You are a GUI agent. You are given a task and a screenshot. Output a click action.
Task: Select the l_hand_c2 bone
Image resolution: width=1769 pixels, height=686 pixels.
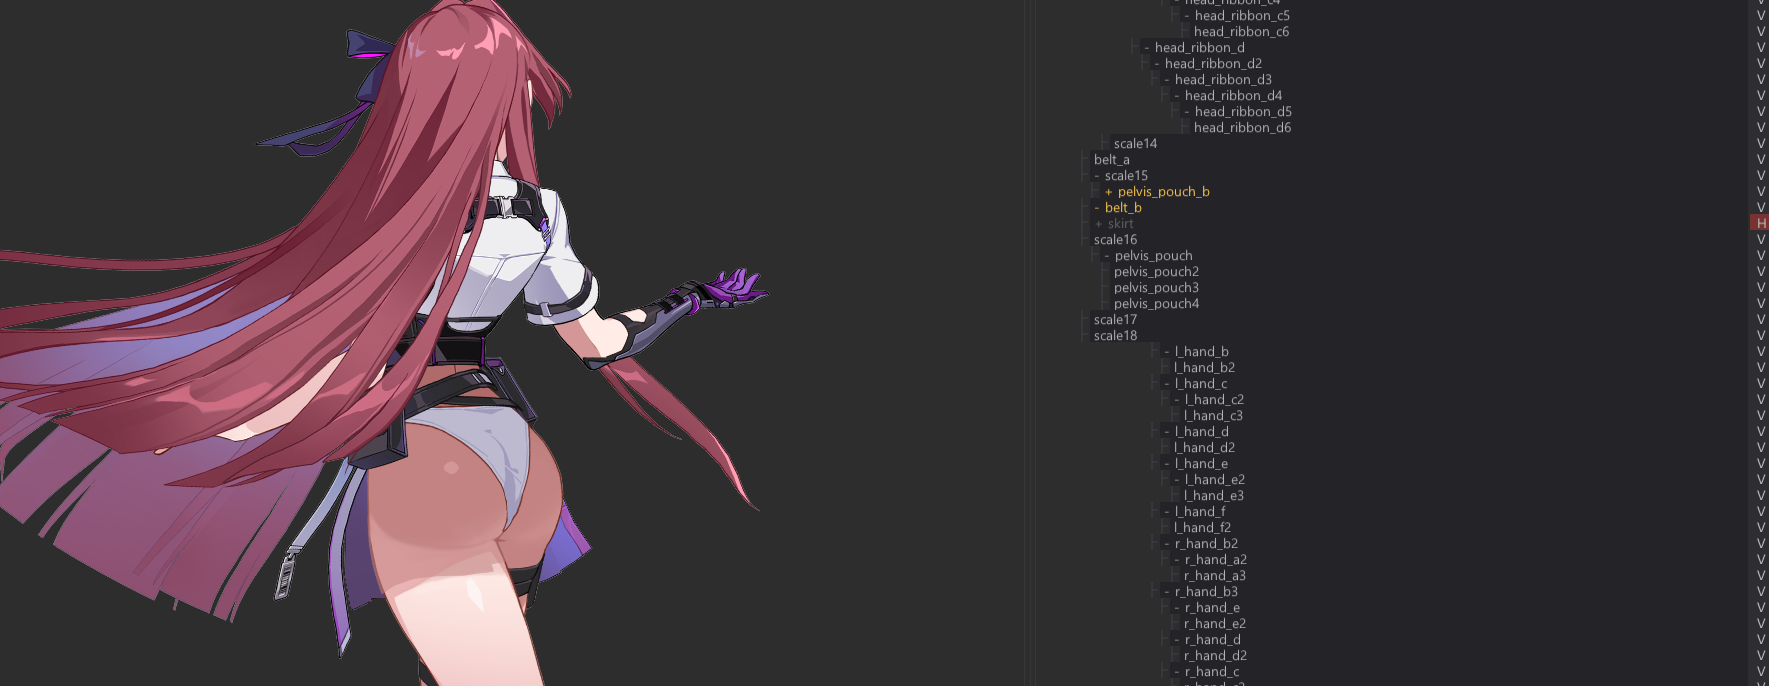(x=1214, y=399)
